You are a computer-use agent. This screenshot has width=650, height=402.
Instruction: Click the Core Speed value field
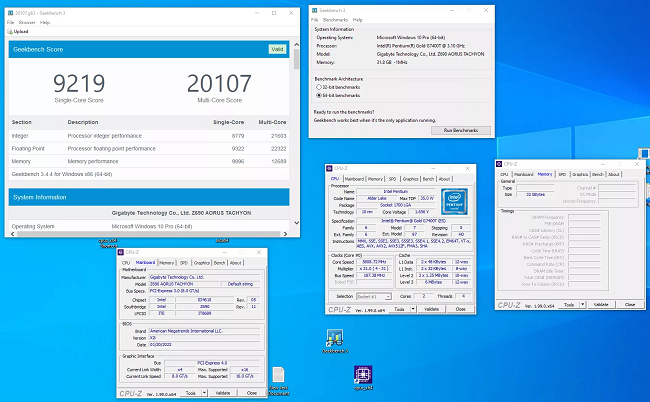click(374, 262)
